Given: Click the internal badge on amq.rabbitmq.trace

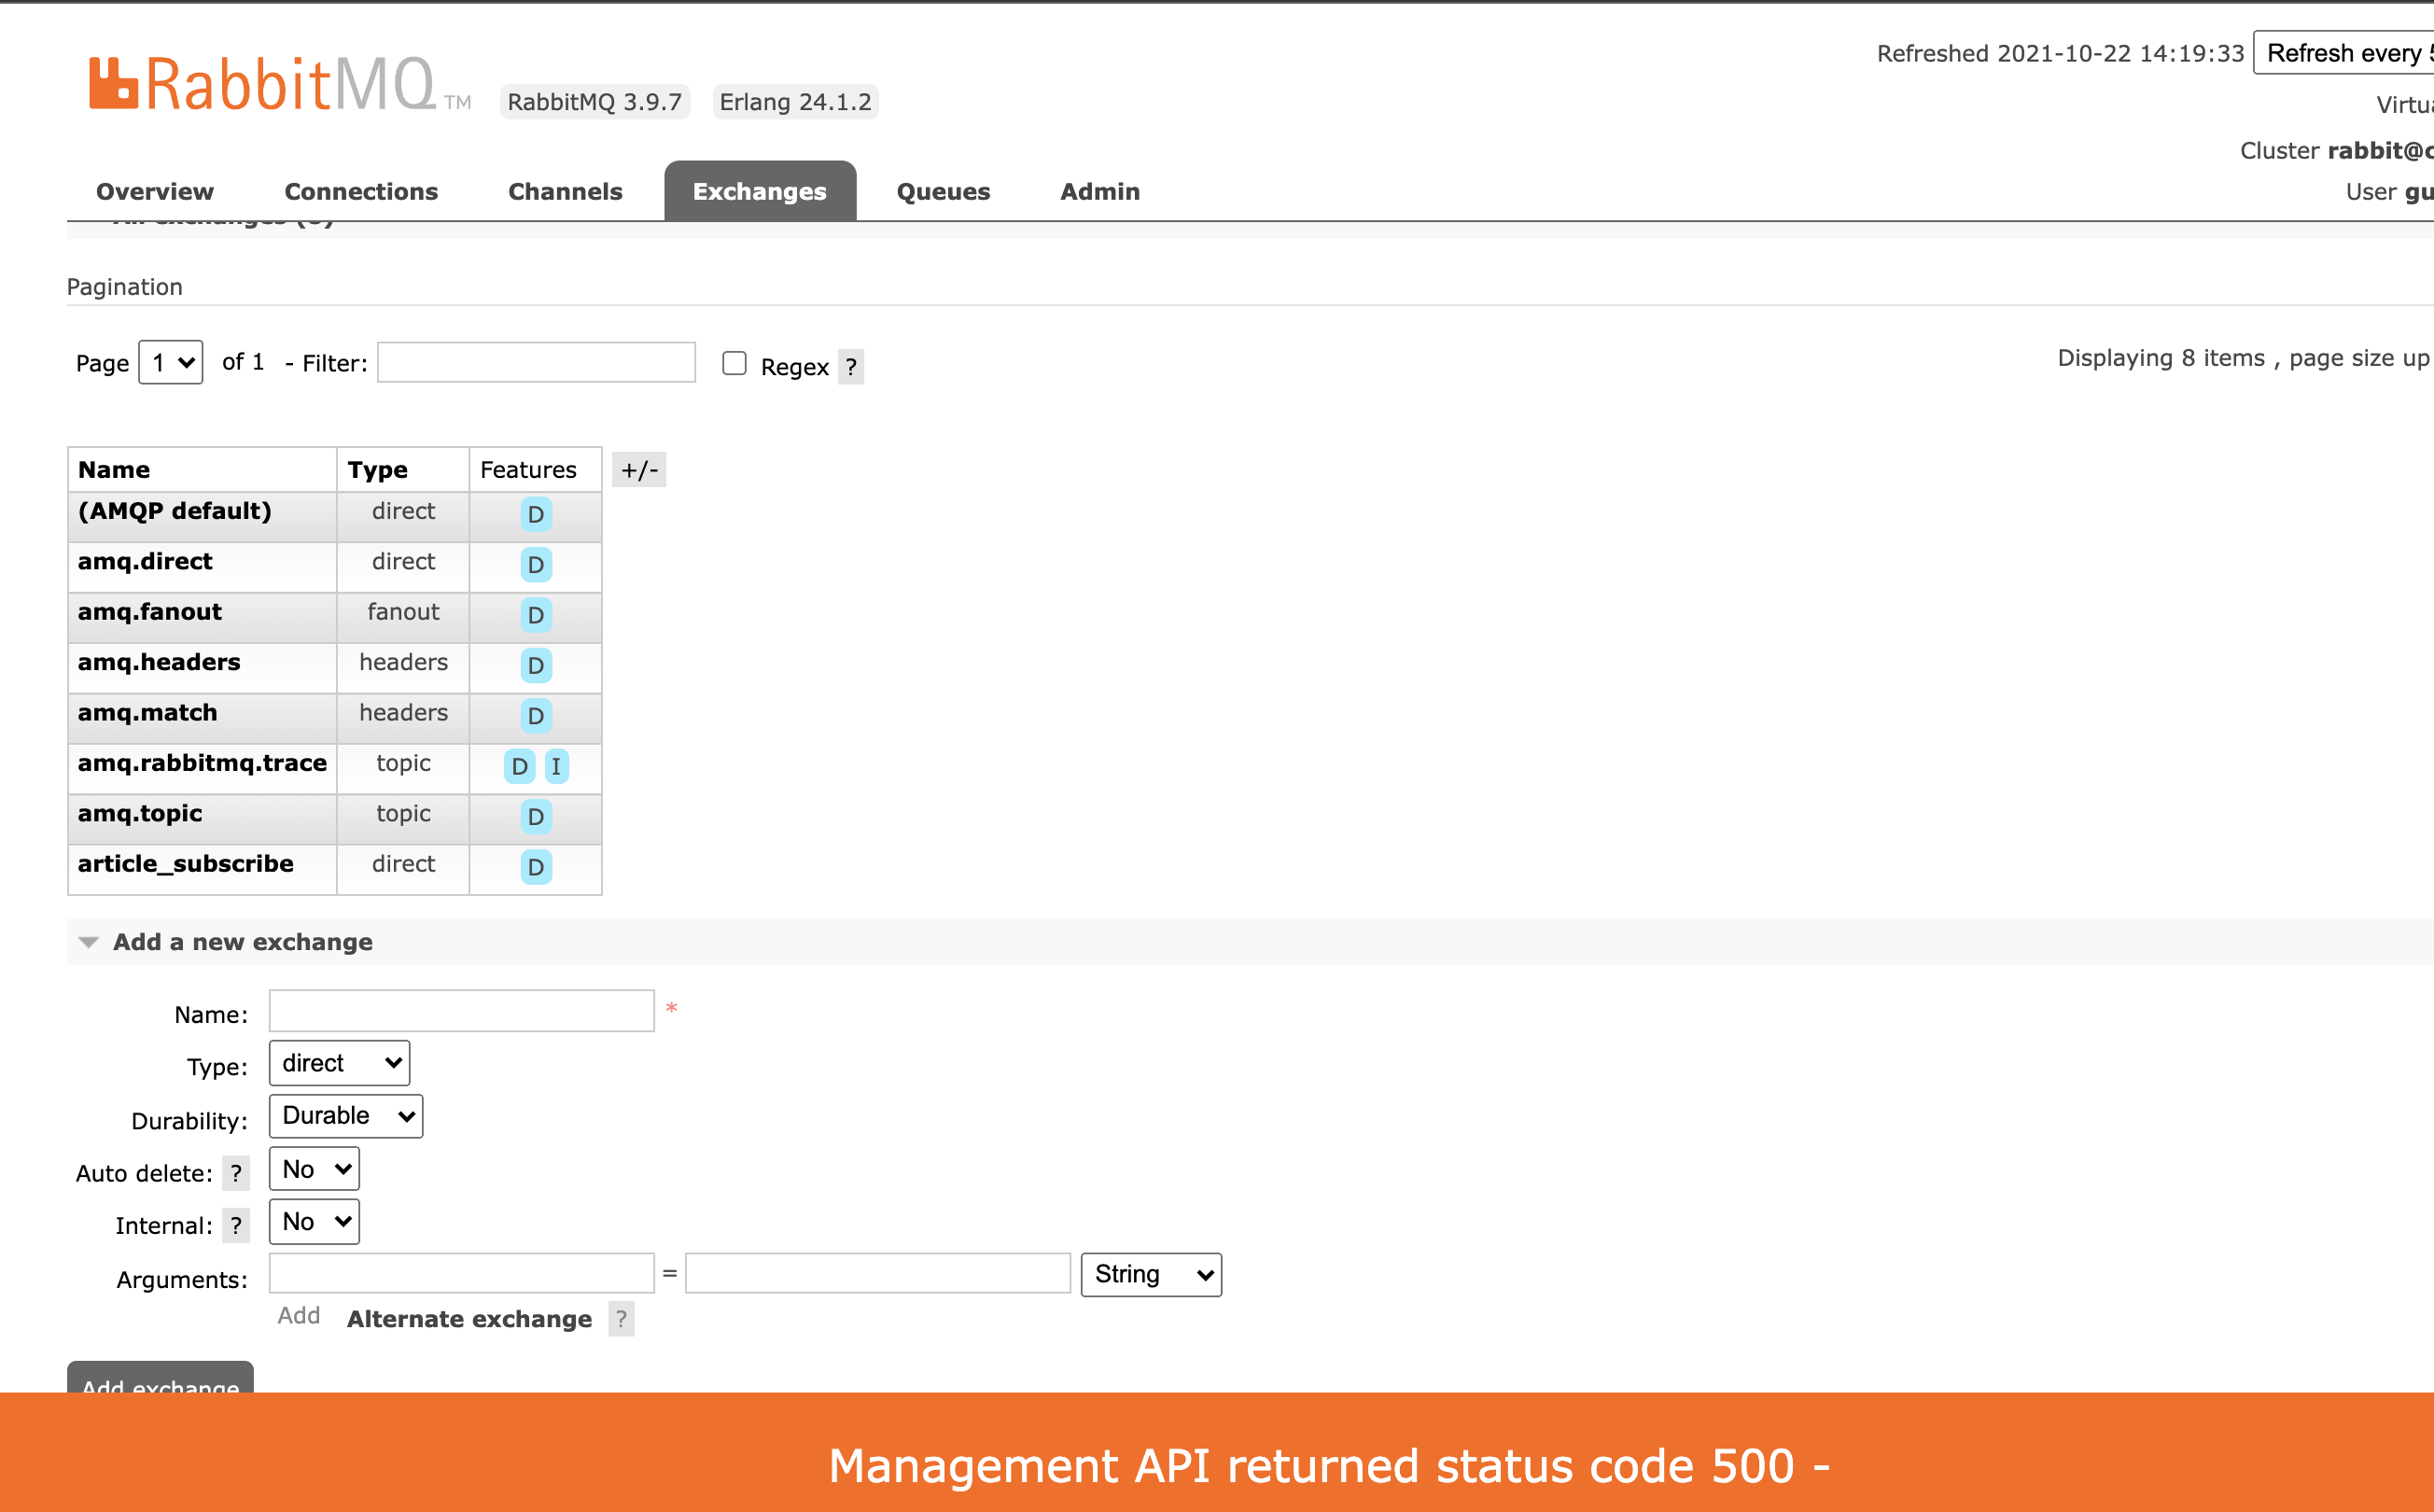Looking at the screenshot, I should pyautogui.click(x=557, y=767).
